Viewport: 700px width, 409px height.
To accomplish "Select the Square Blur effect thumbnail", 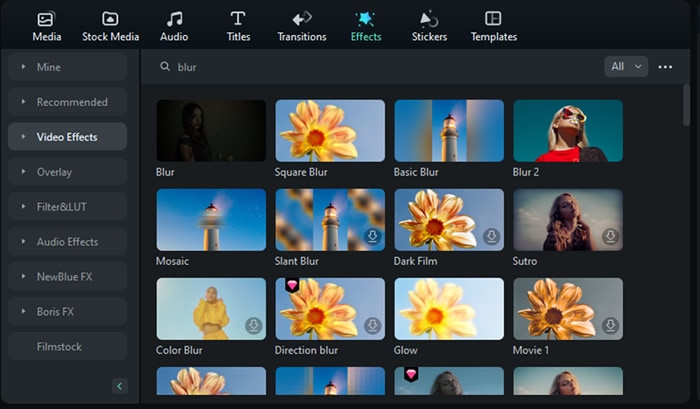I will click(x=330, y=130).
